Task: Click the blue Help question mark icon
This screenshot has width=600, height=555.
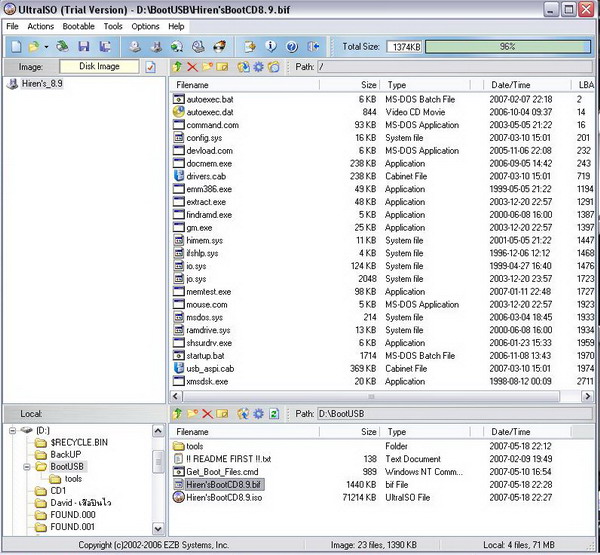Action: coord(292,47)
